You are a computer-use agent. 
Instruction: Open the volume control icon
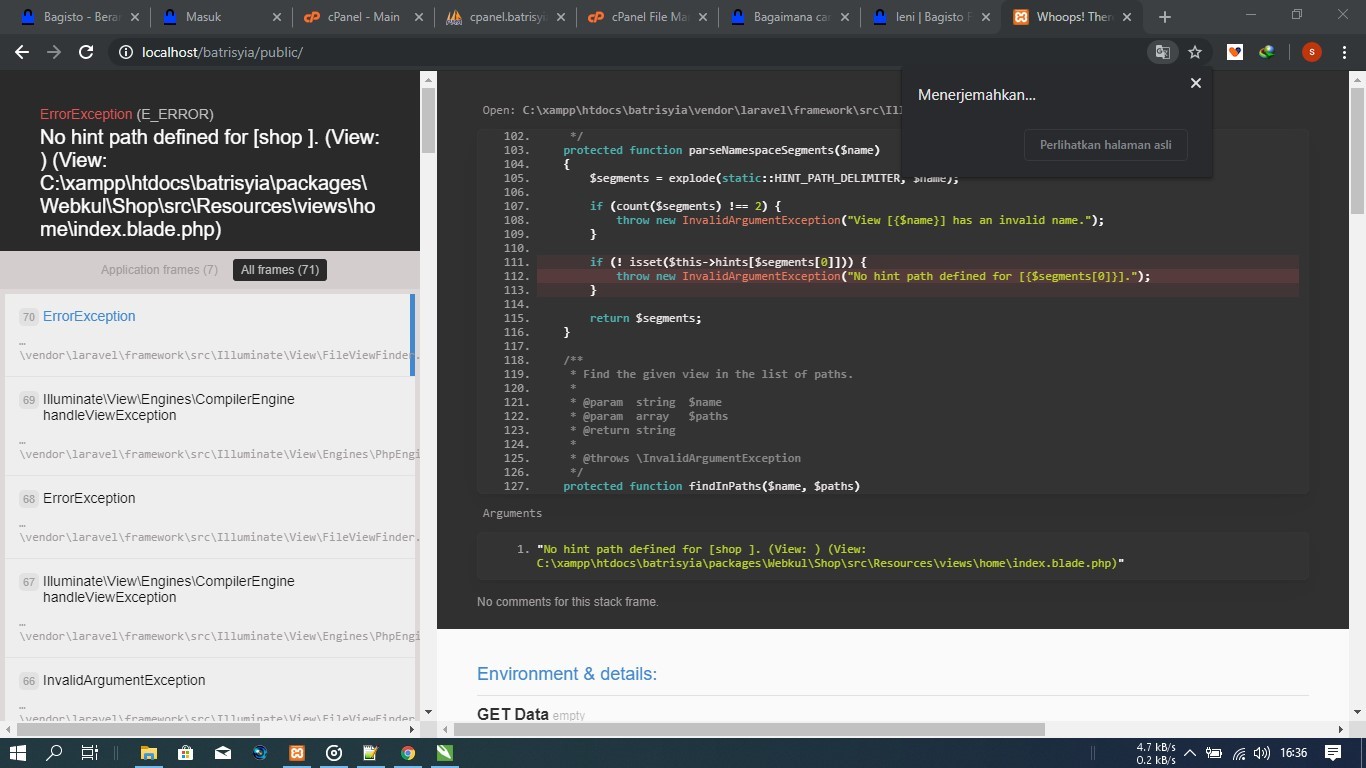click(x=1262, y=753)
